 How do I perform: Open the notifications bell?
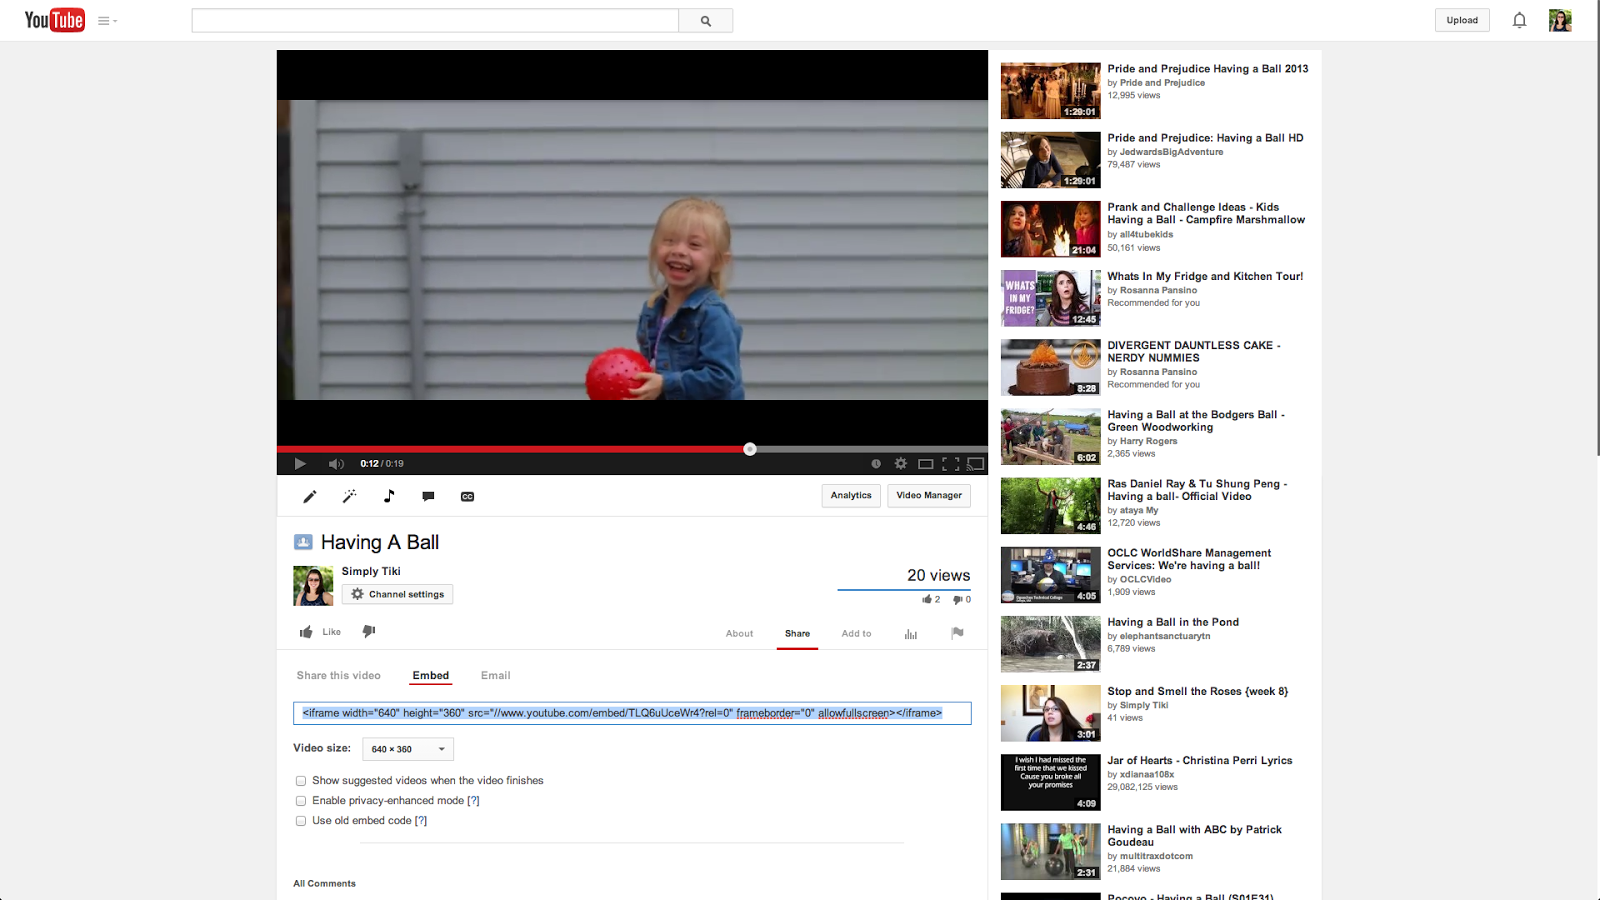click(1519, 20)
